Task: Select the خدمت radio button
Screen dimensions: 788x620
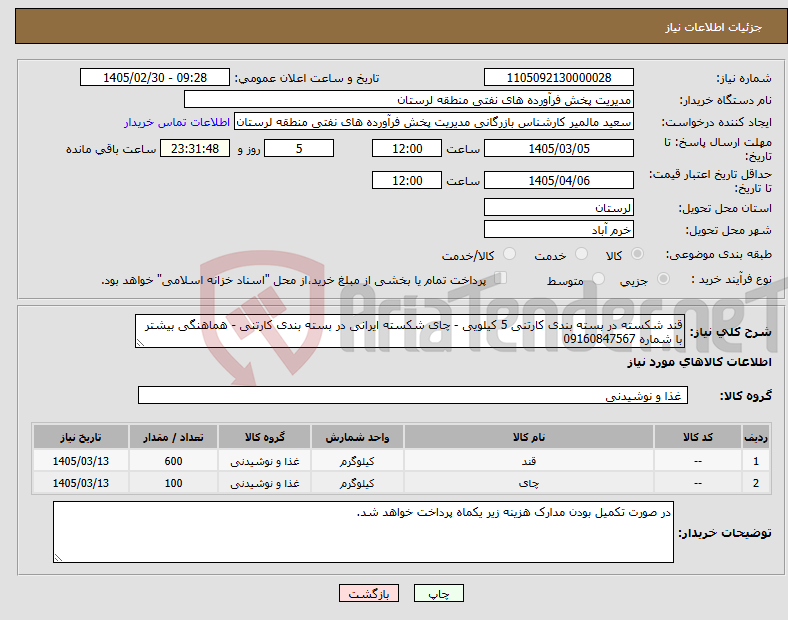Action: pyautogui.click(x=581, y=254)
